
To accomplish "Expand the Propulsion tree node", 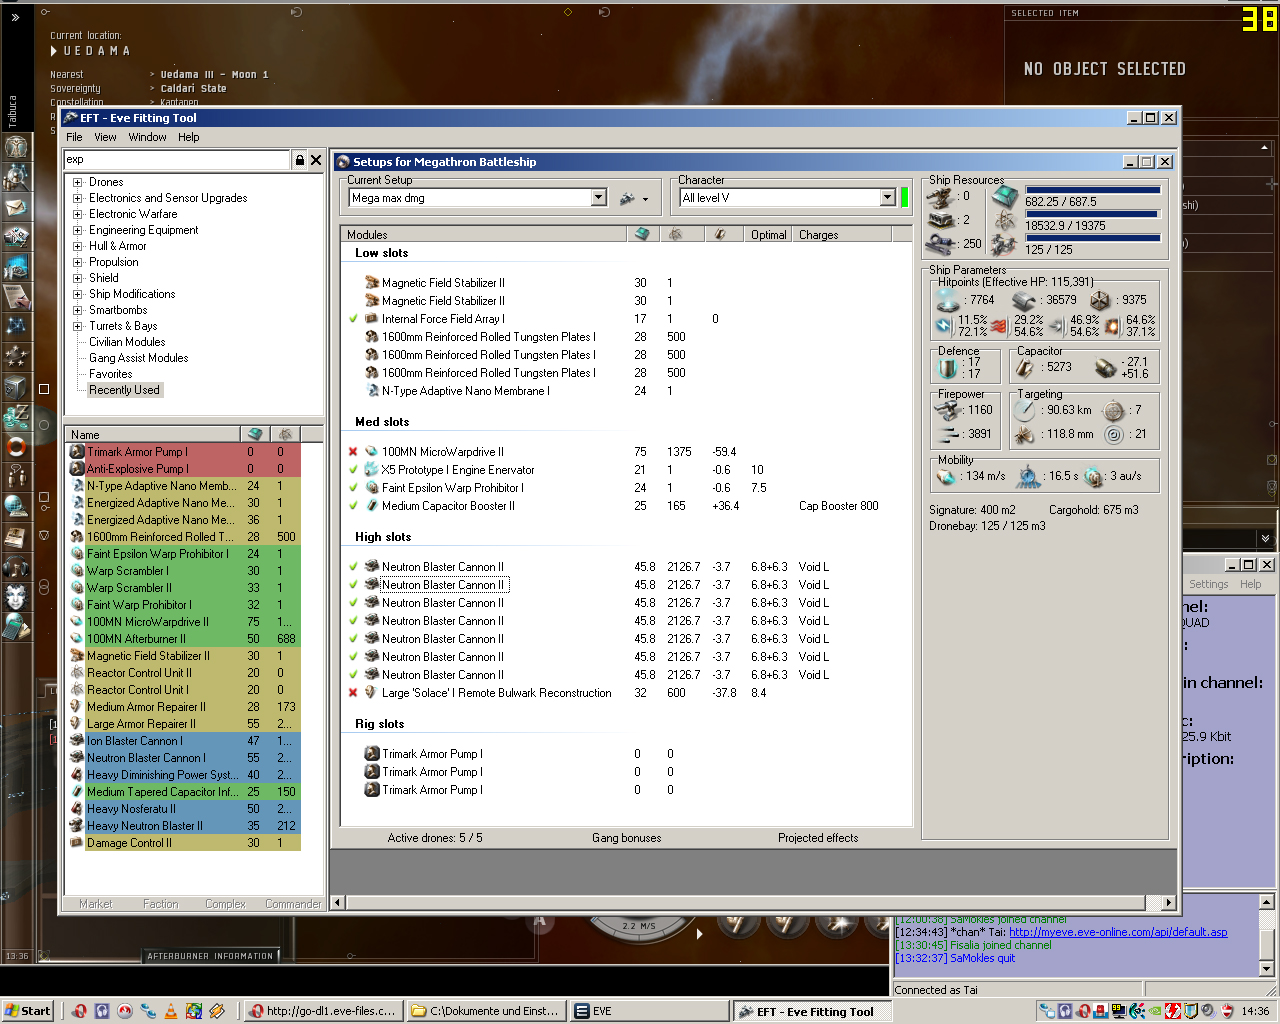I will pyautogui.click(x=77, y=262).
